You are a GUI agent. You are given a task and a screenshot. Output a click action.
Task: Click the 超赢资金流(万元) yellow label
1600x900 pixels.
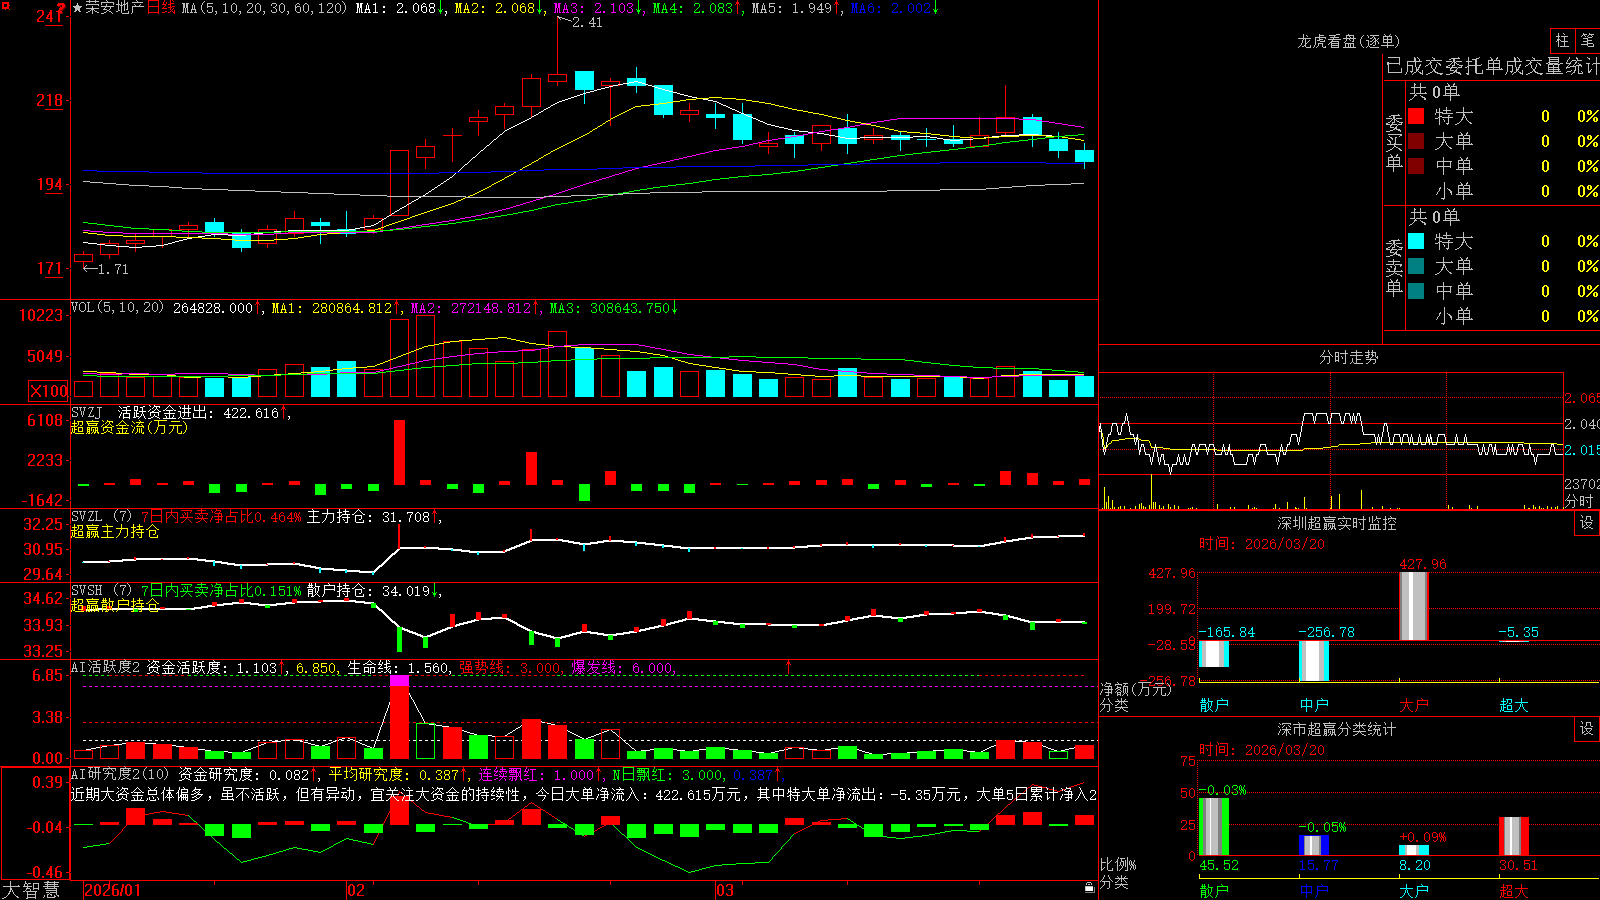tap(129, 427)
